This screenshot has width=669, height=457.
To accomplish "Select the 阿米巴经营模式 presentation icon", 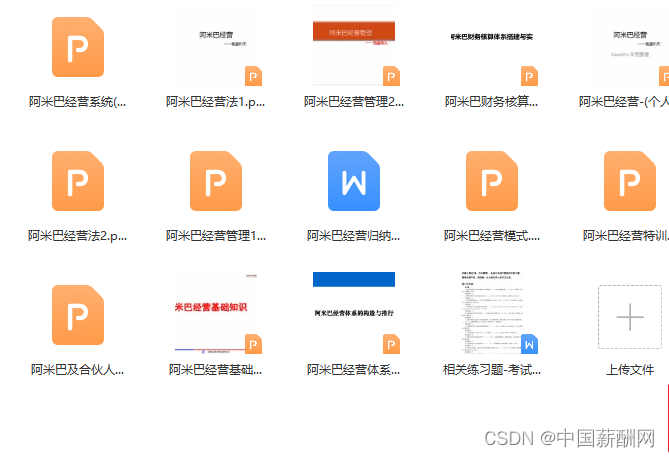I will click(492, 181).
